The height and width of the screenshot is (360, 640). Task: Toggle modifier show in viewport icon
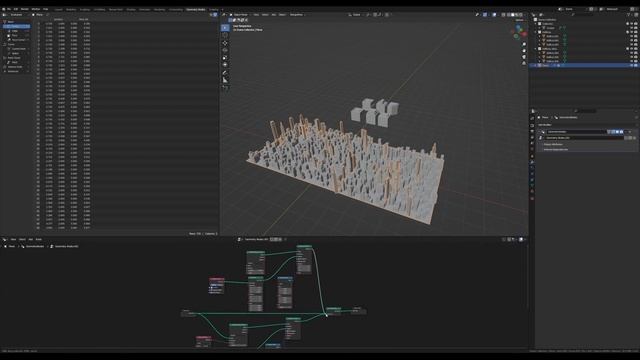(x=617, y=132)
